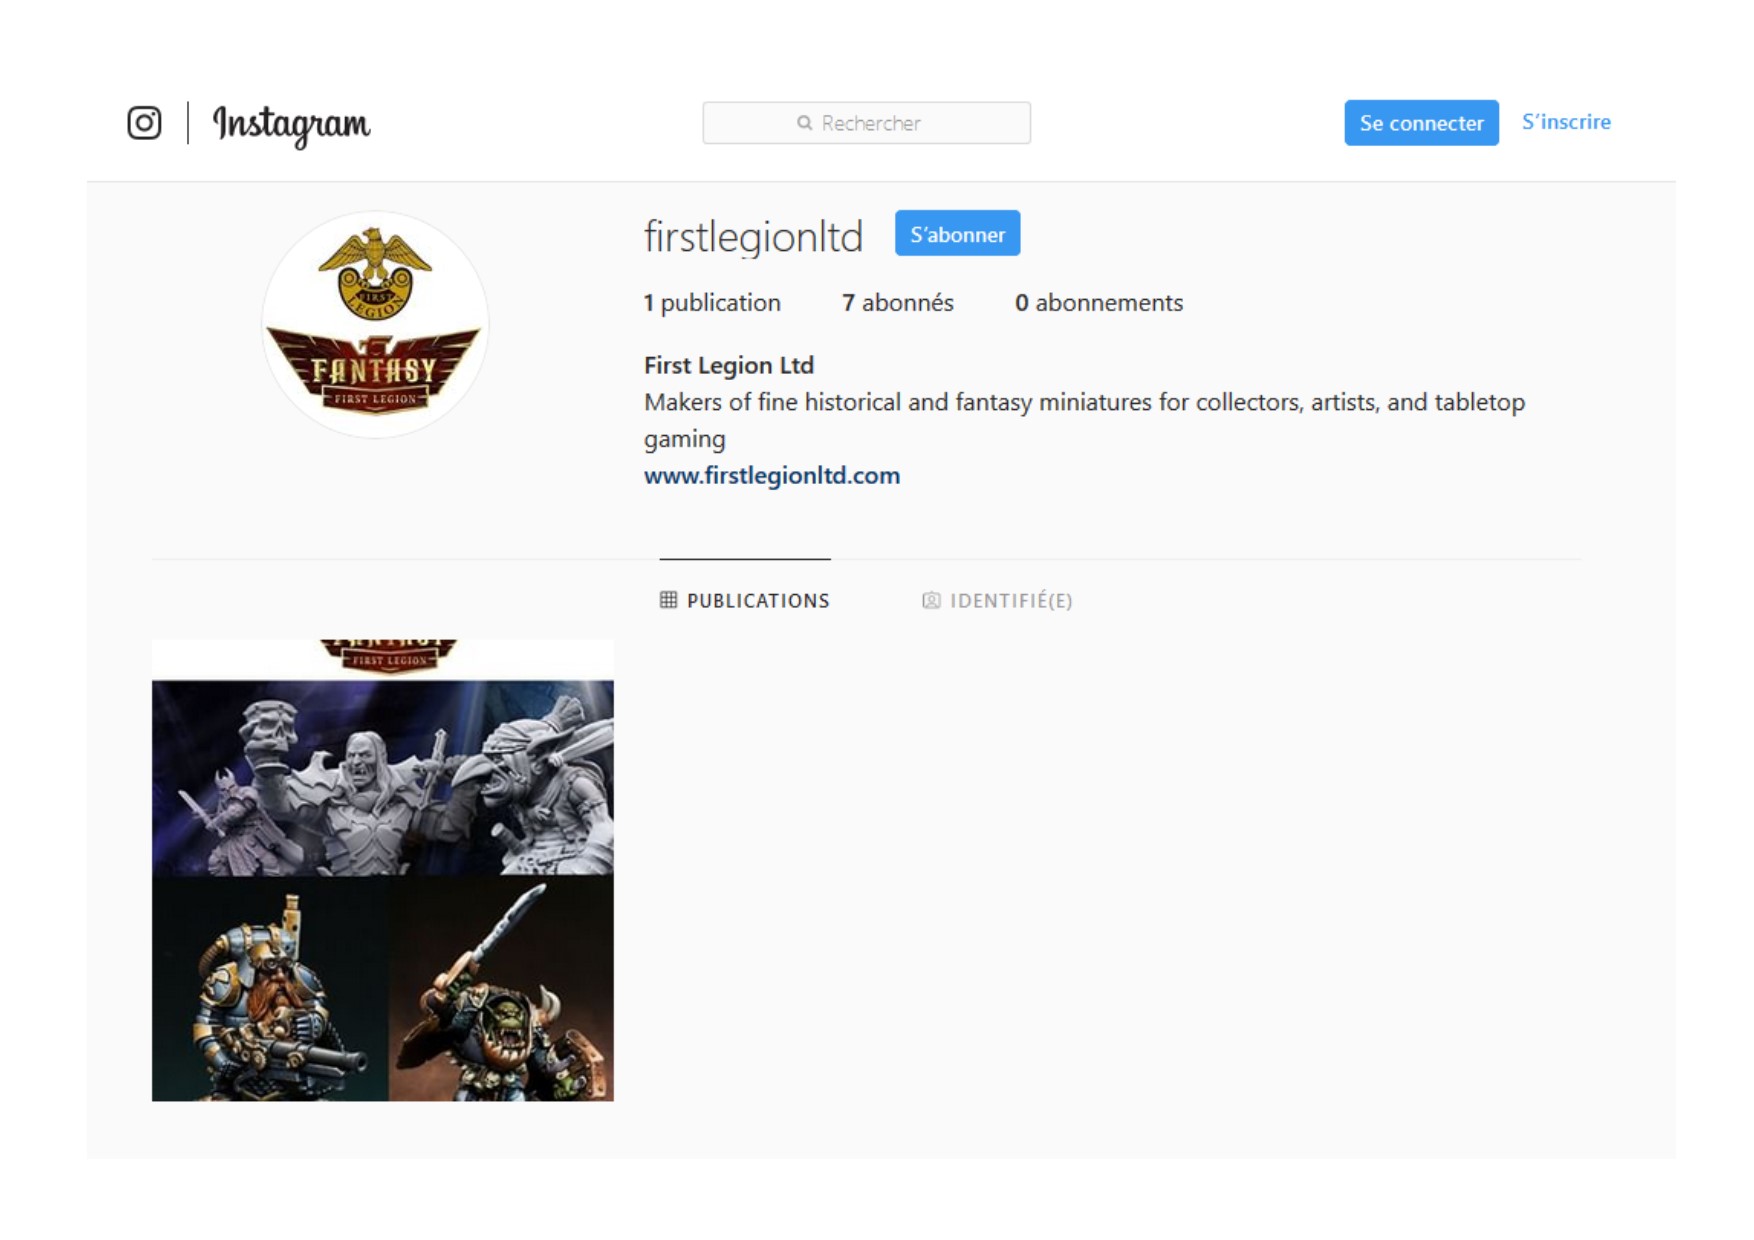1754x1240 pixels.
Task: Click the firstlegionltd username heading
Action: pos(753,237)
